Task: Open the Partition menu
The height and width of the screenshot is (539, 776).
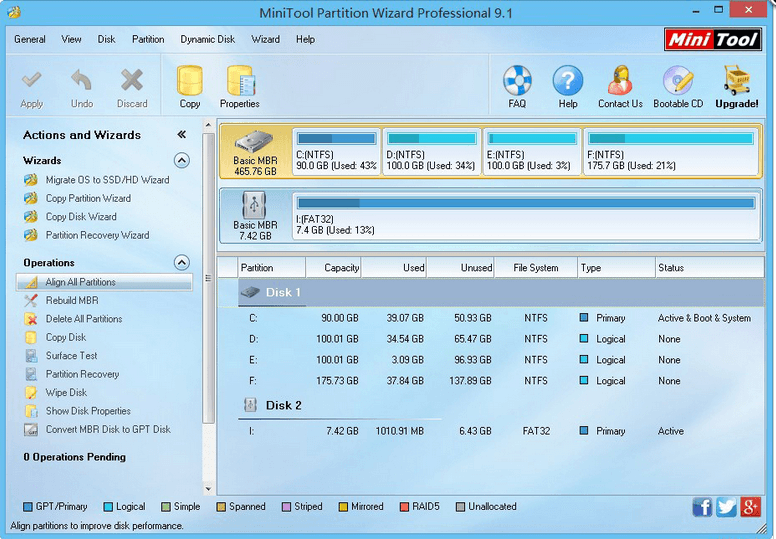Action: [148, 40]
